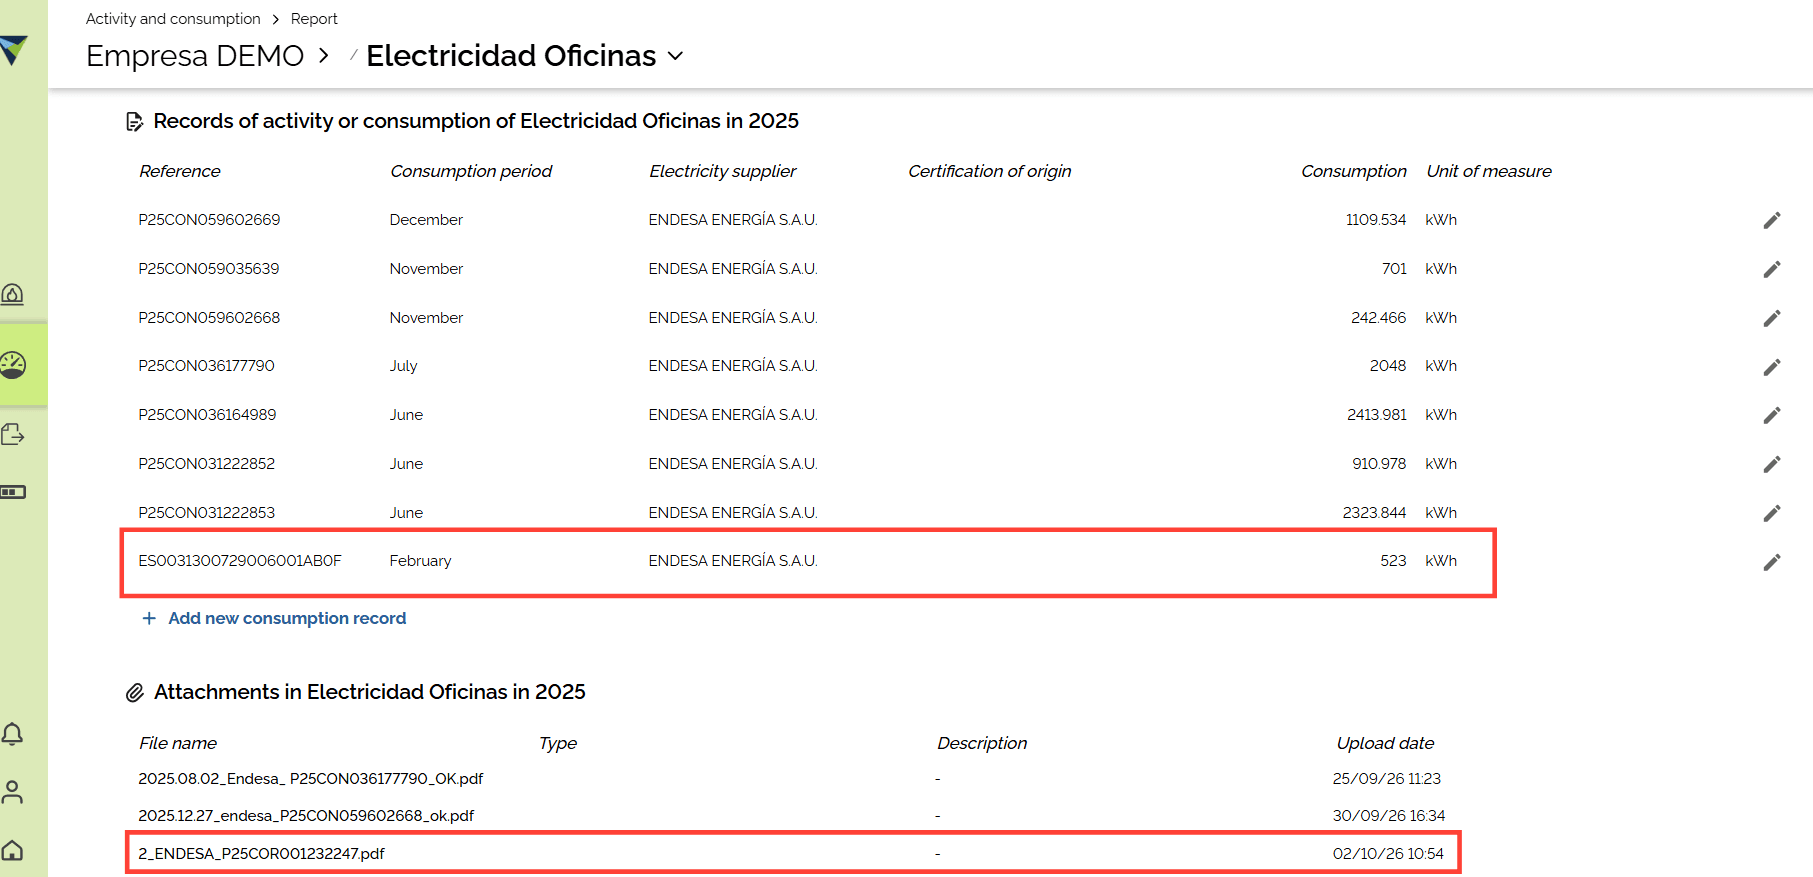This screenshot has width=1813, height=877.
Task: Click the Certification of origin header
Action: 990,171
